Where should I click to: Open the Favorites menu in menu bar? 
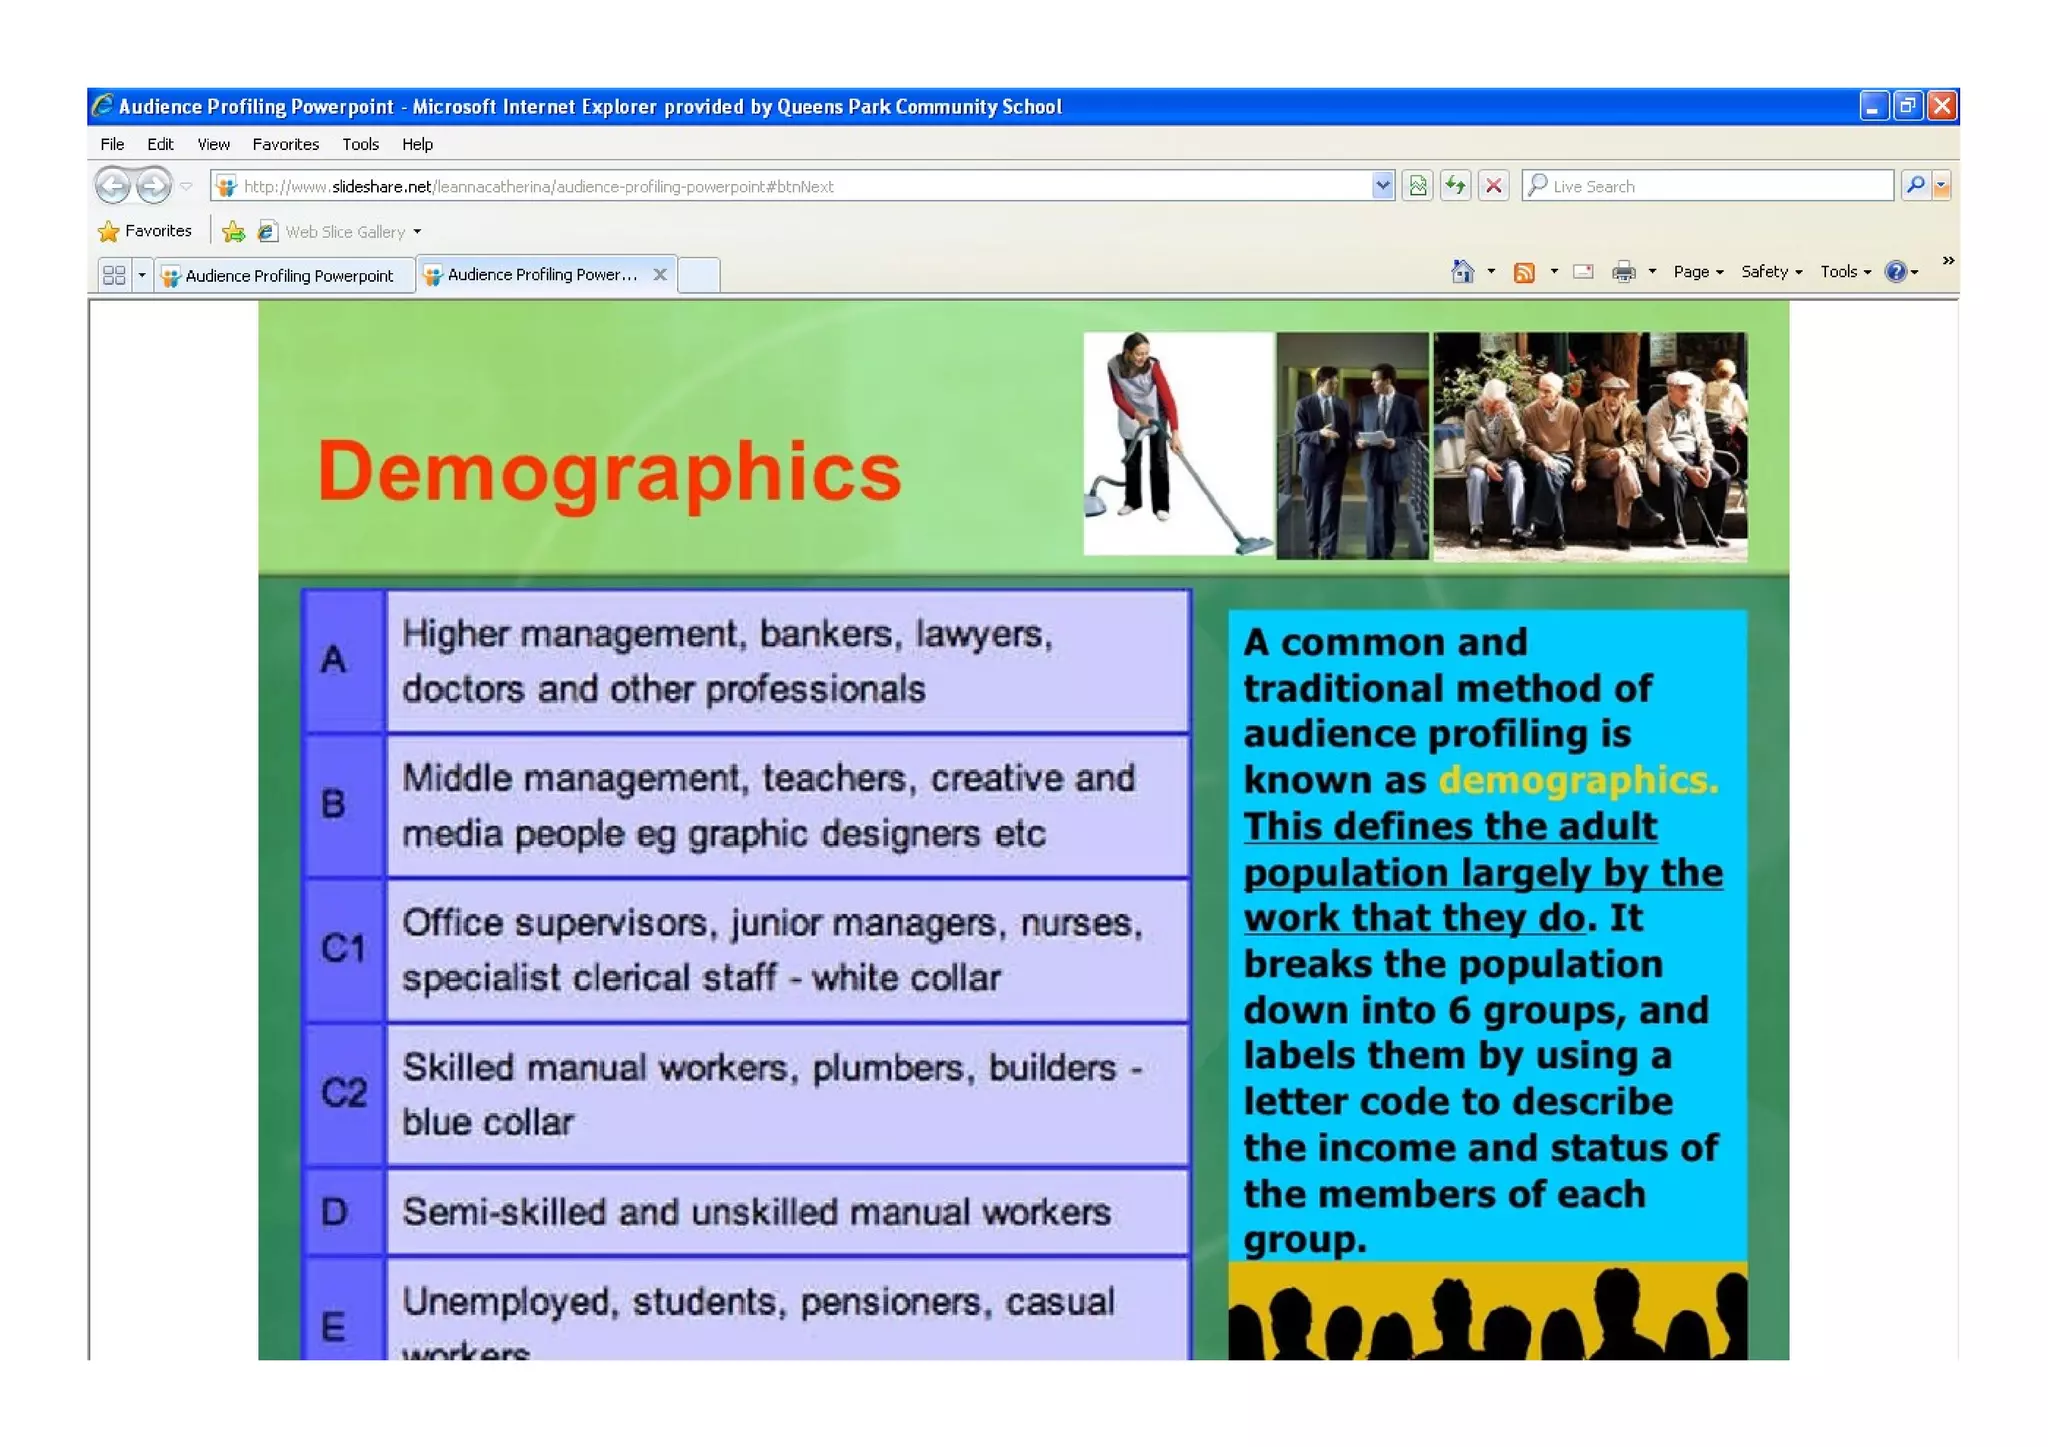point(285,144)
